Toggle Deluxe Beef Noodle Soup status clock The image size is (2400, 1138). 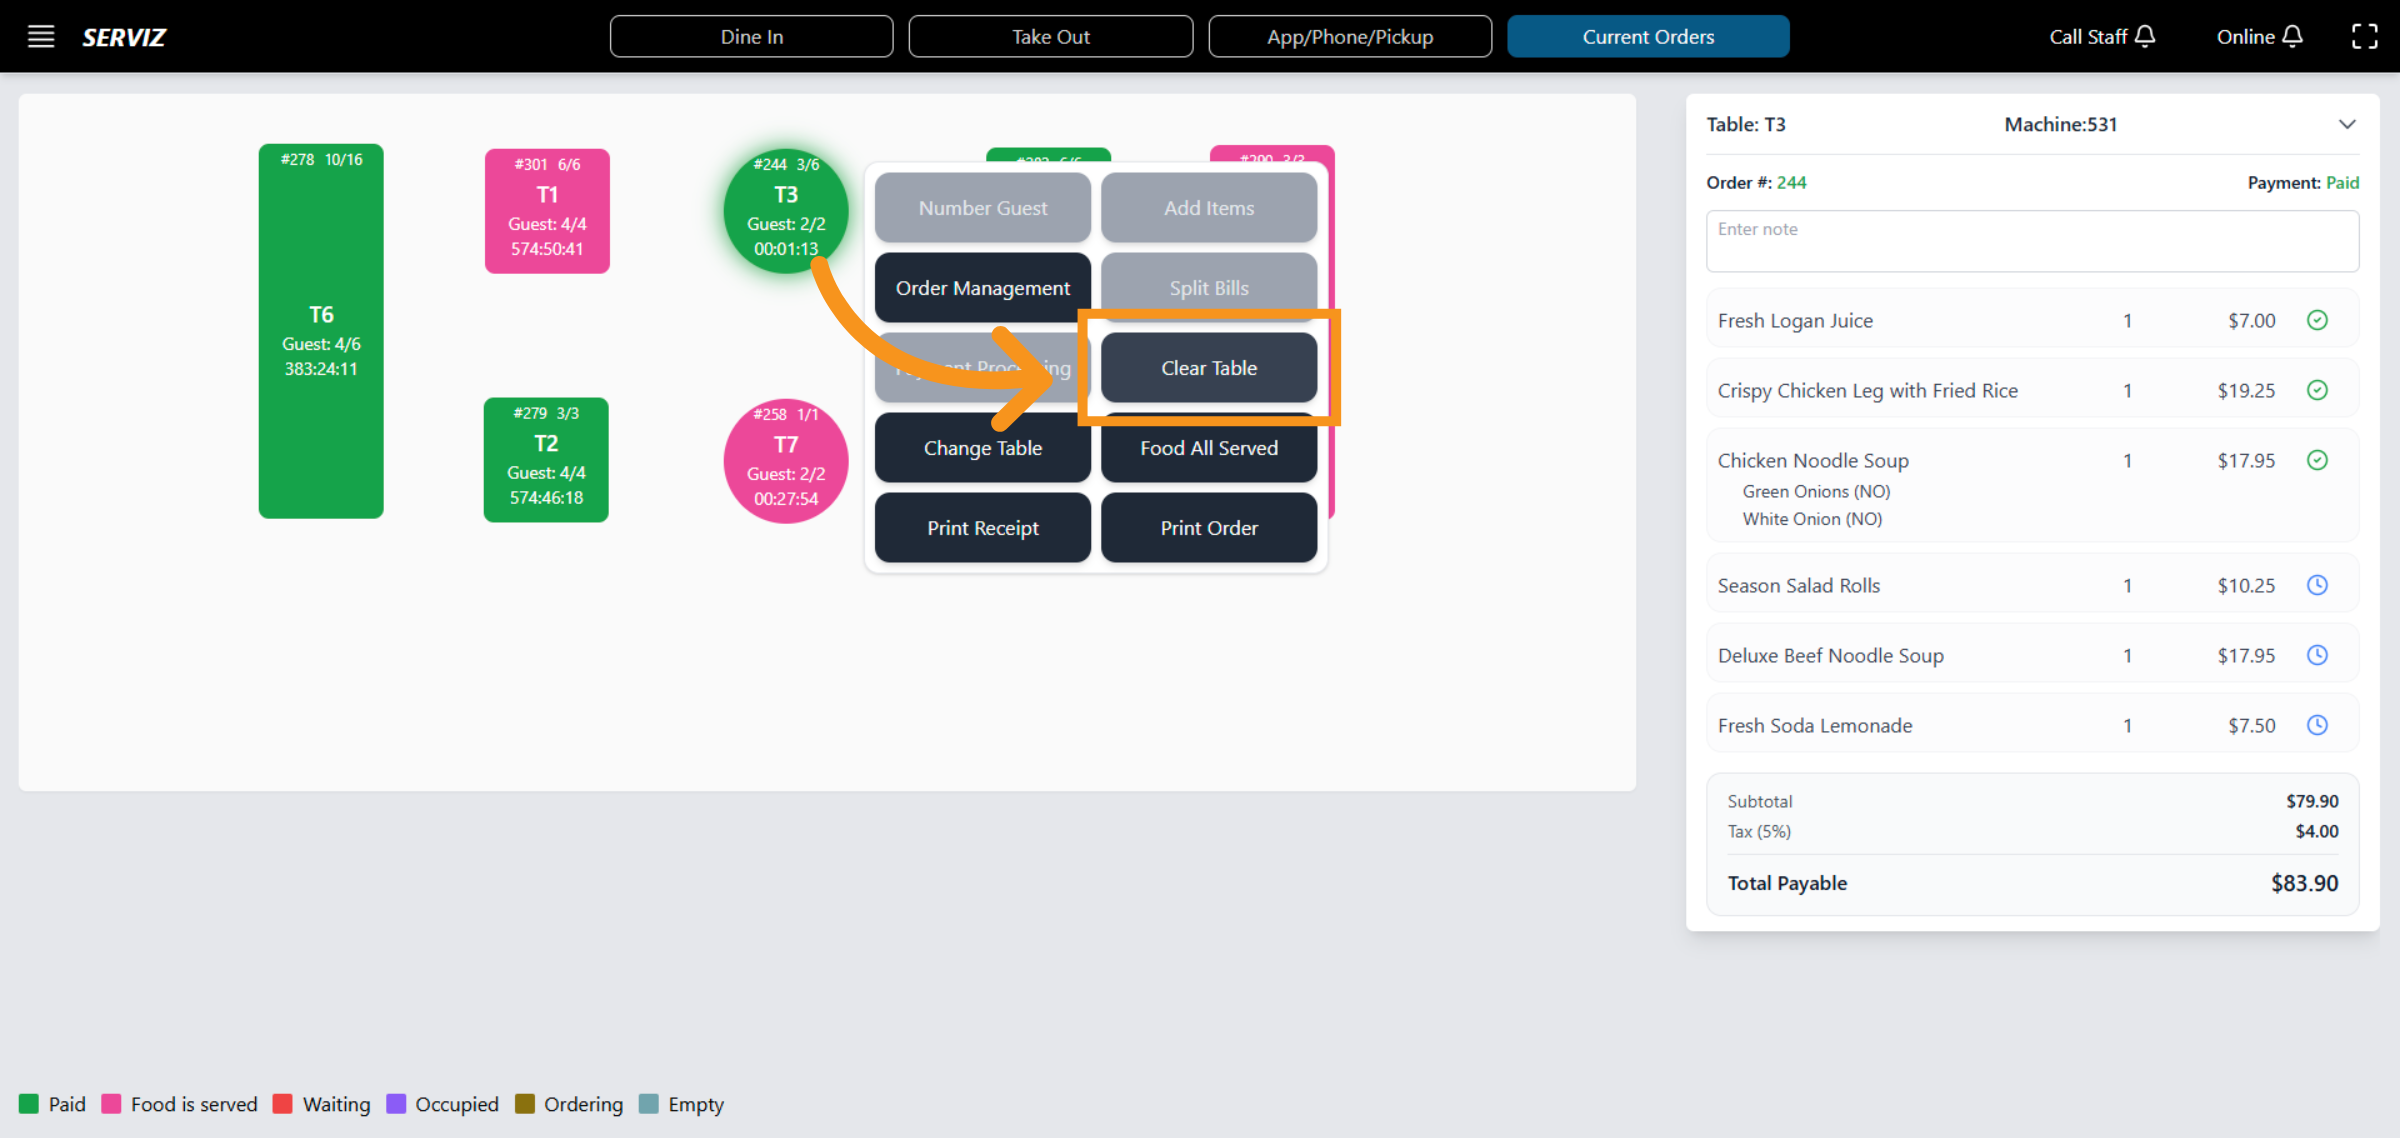click(x=2317, y=655)
